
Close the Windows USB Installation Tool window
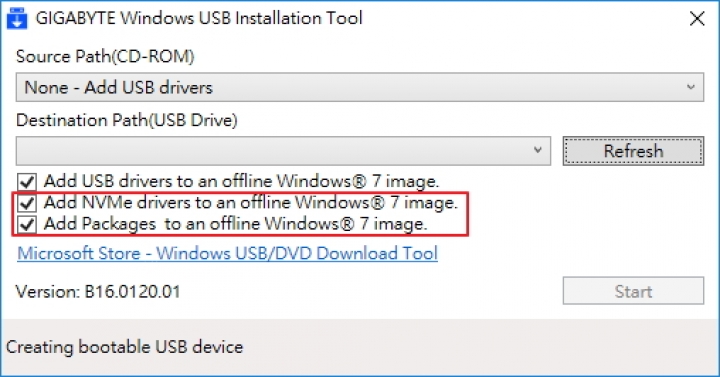pos(697,19)
